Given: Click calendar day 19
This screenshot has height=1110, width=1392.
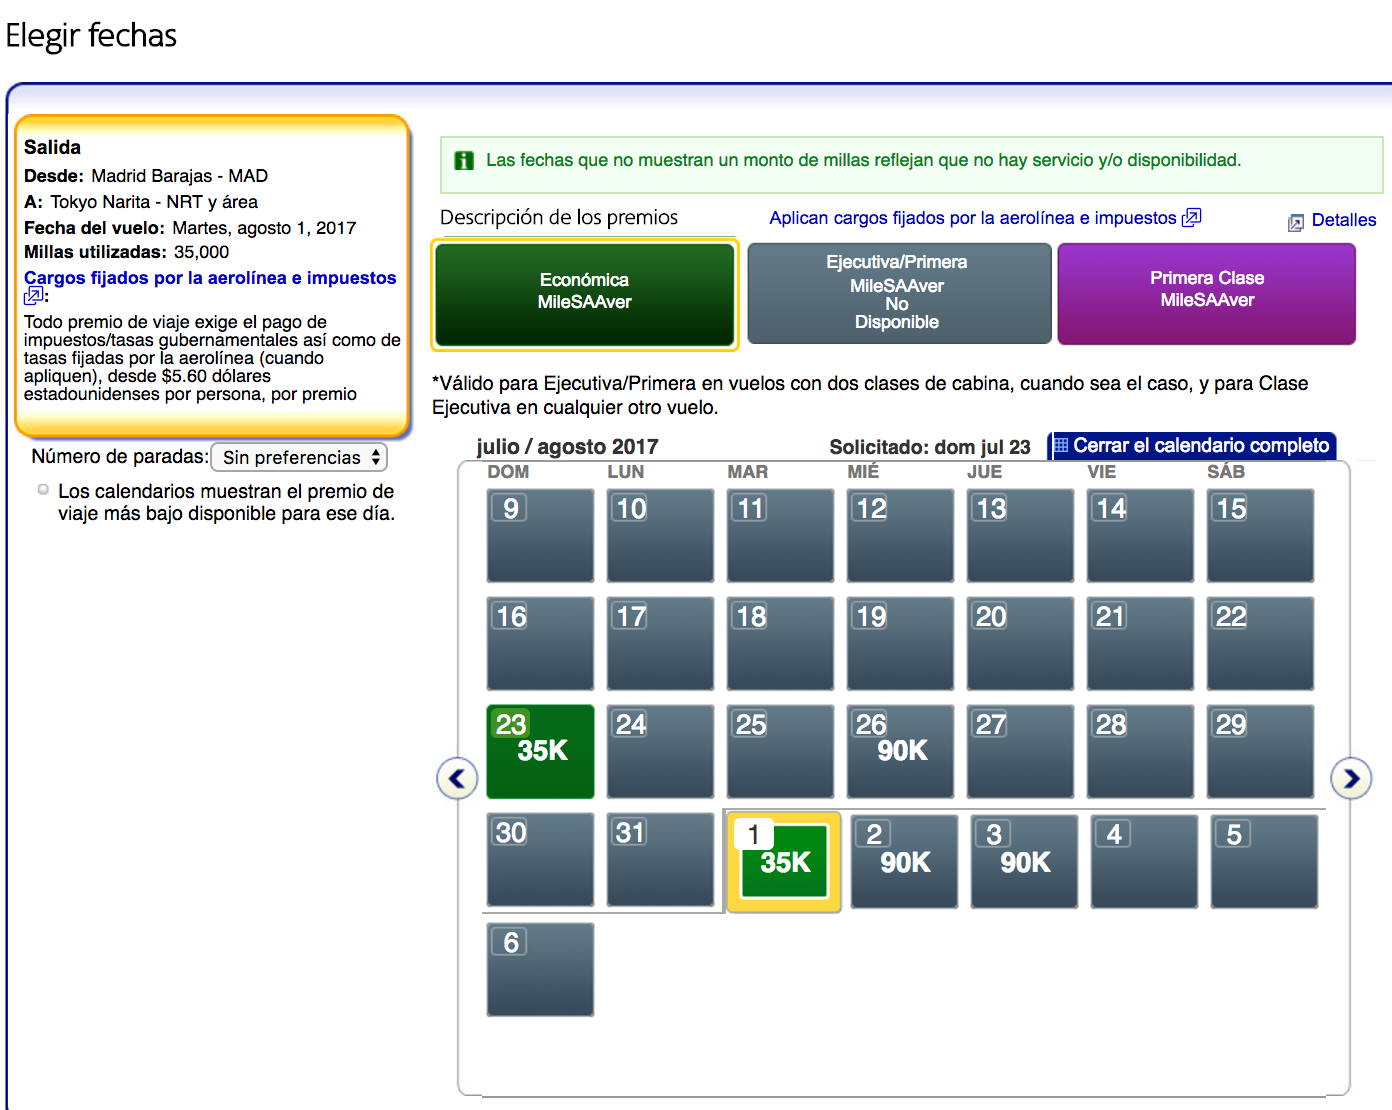Looking at the screenshot, I should (900, 643).
